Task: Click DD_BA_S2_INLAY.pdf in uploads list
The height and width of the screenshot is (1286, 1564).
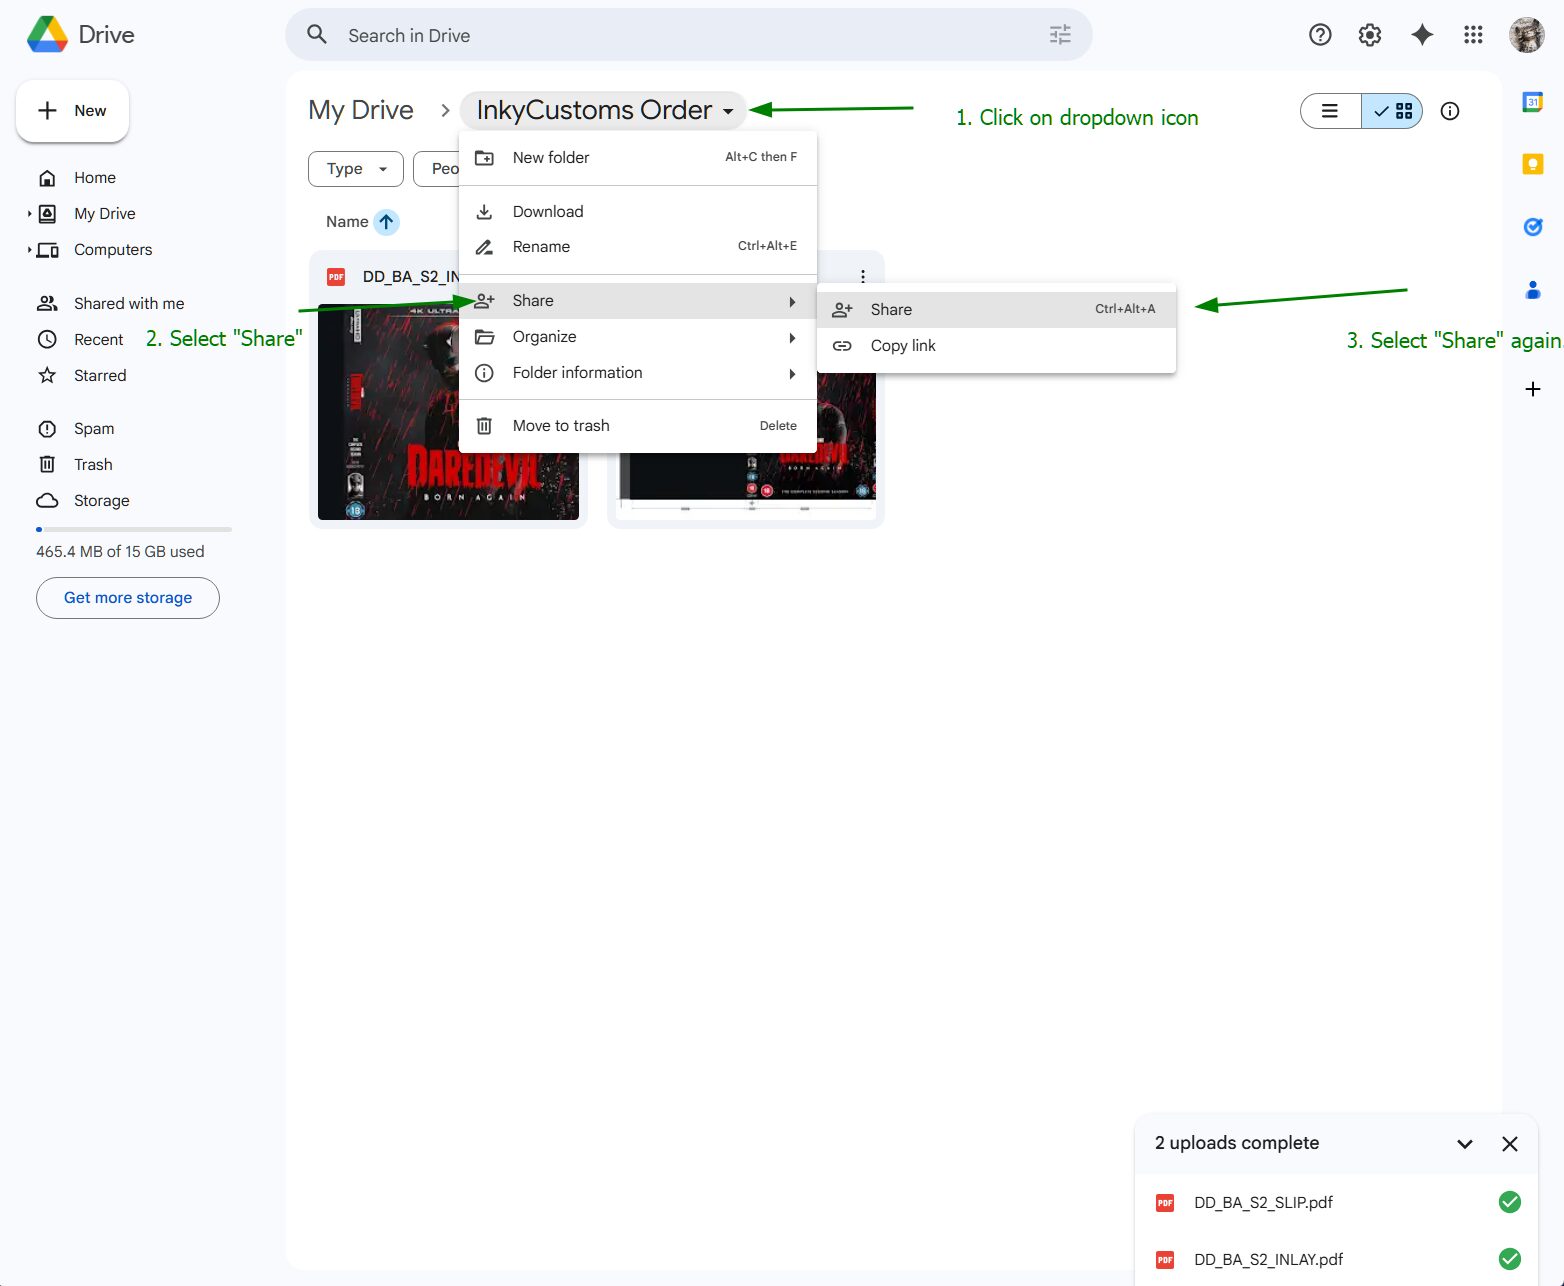Action: click(x=1269, y=1260)
